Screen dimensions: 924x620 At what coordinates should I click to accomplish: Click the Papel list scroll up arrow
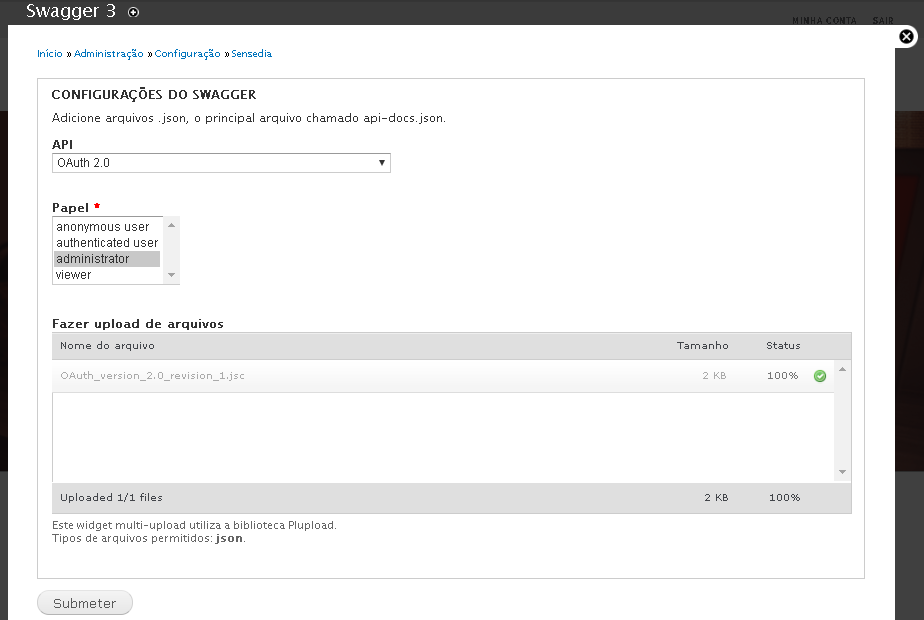171,225
